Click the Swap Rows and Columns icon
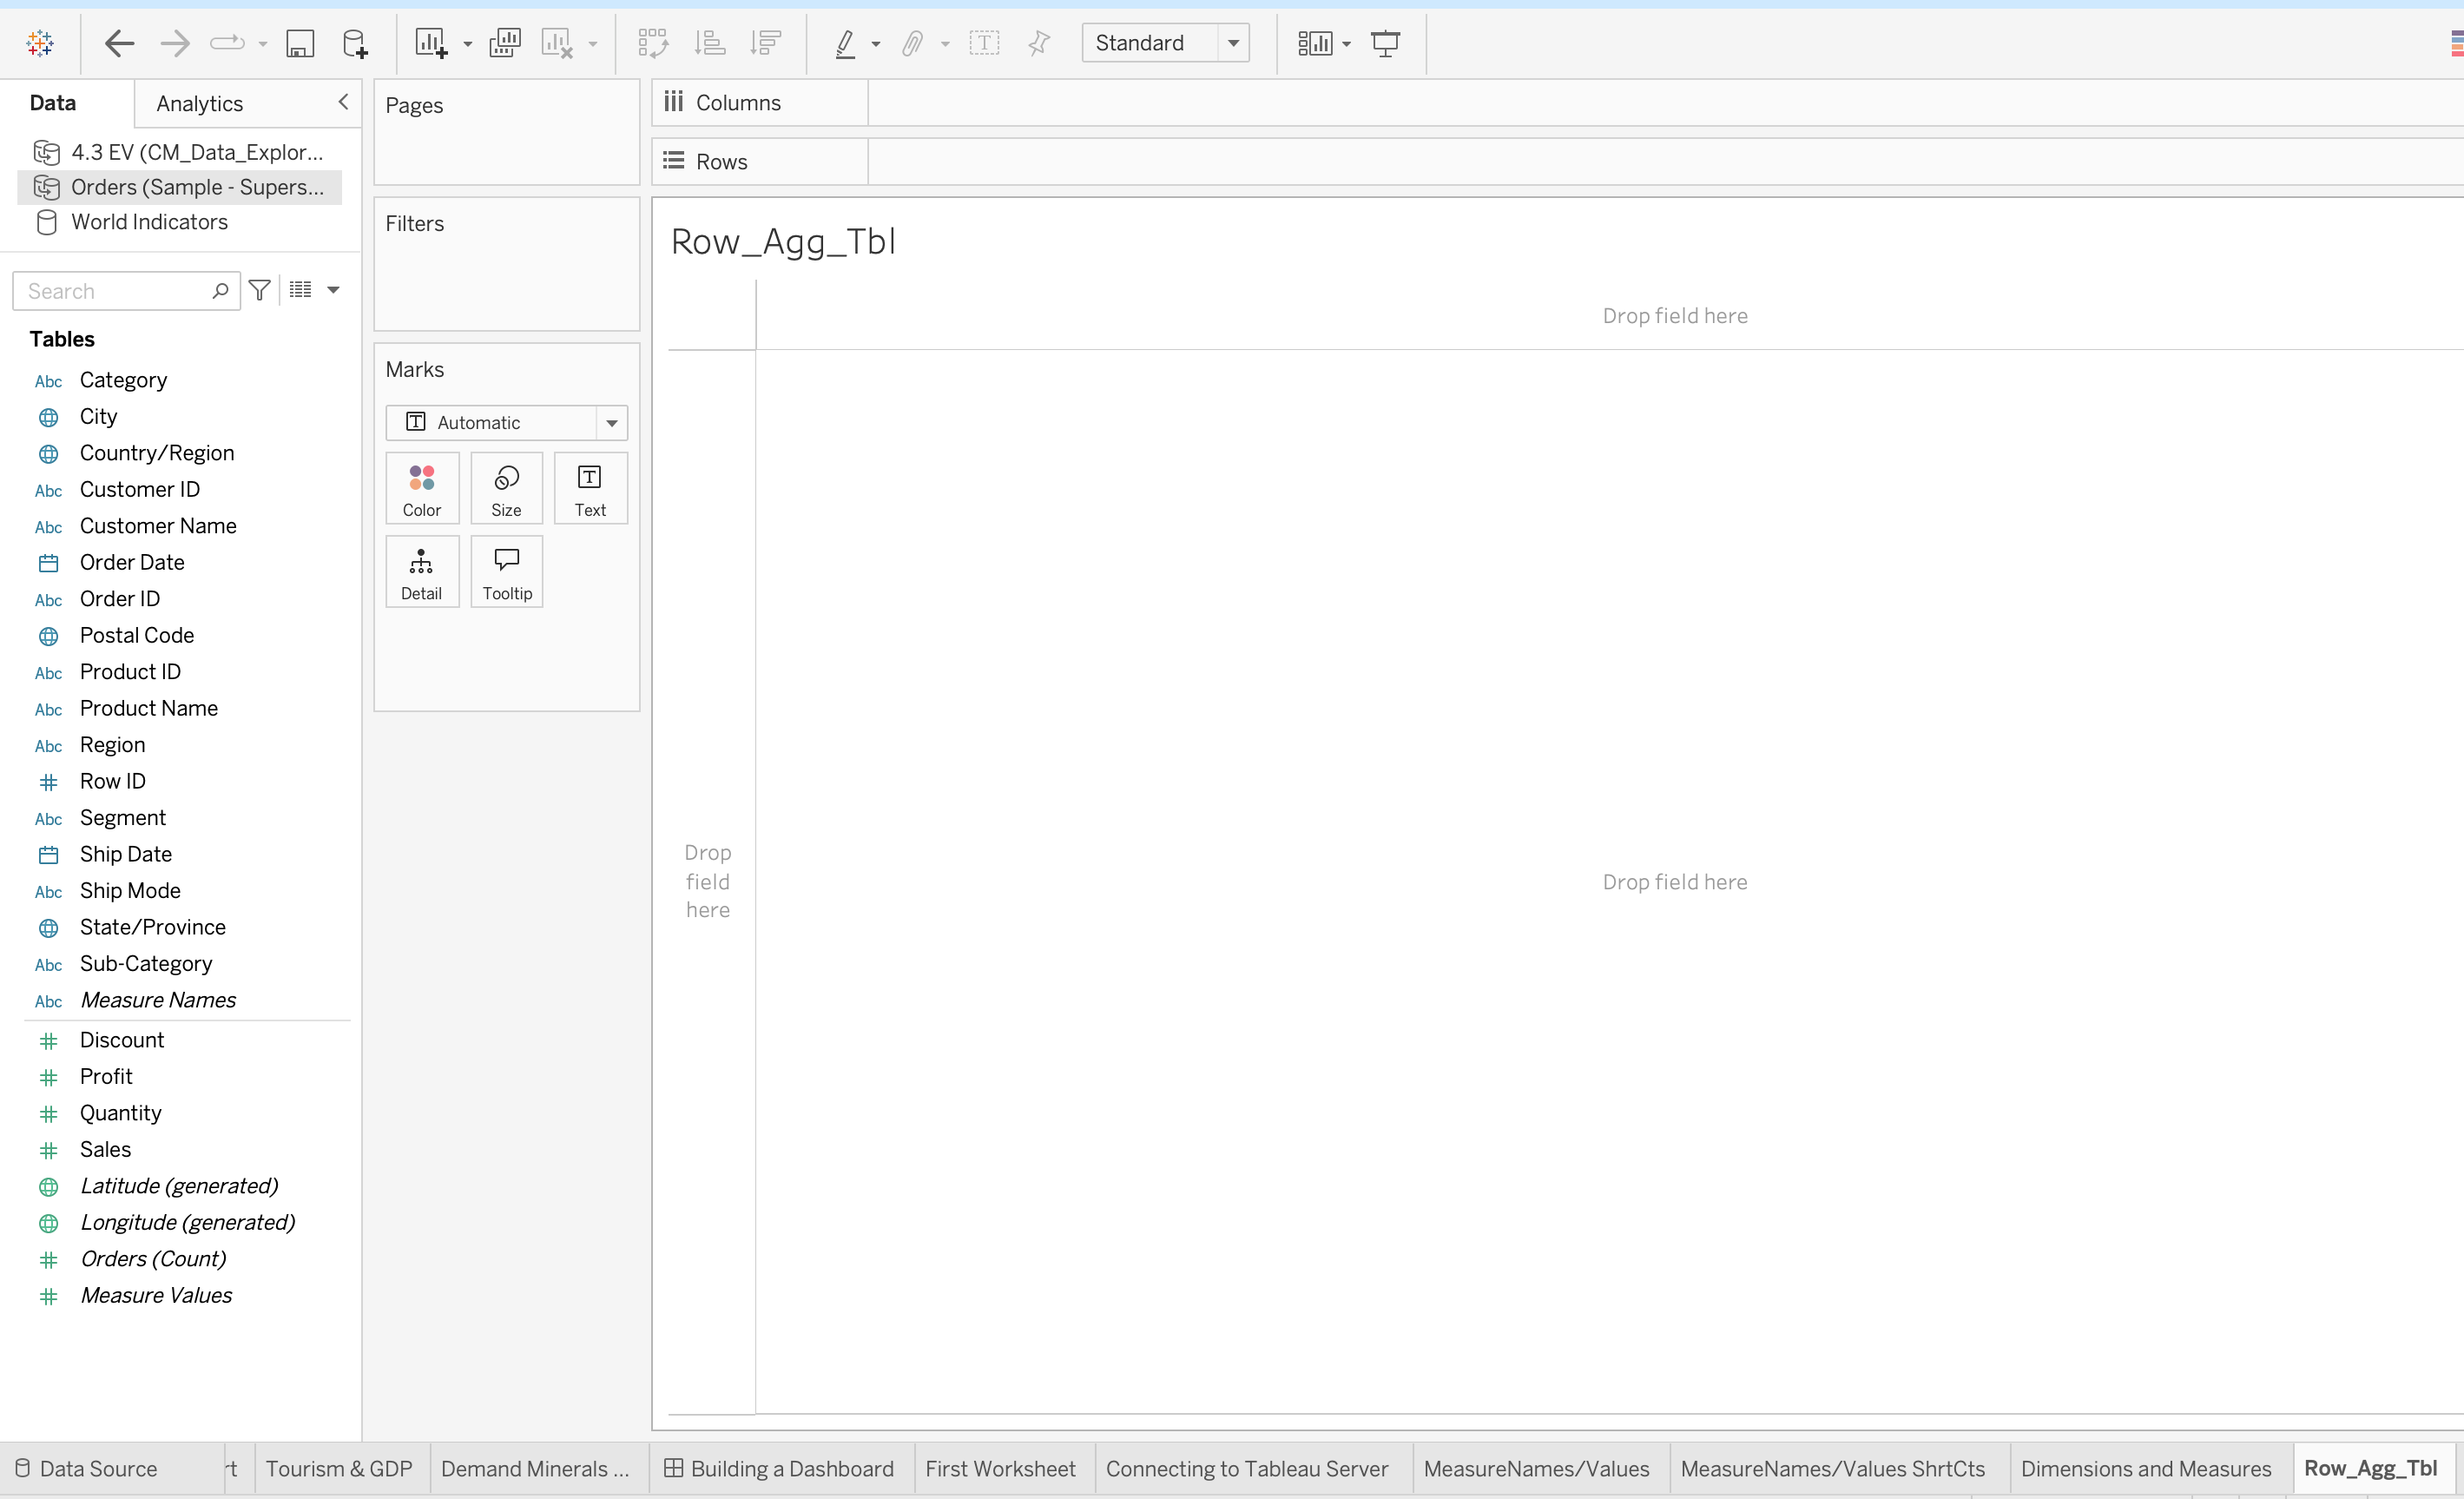Image resolution: width=2464 pixels, height=1499 pixels. pyautogui.click(x=652, y=43)
